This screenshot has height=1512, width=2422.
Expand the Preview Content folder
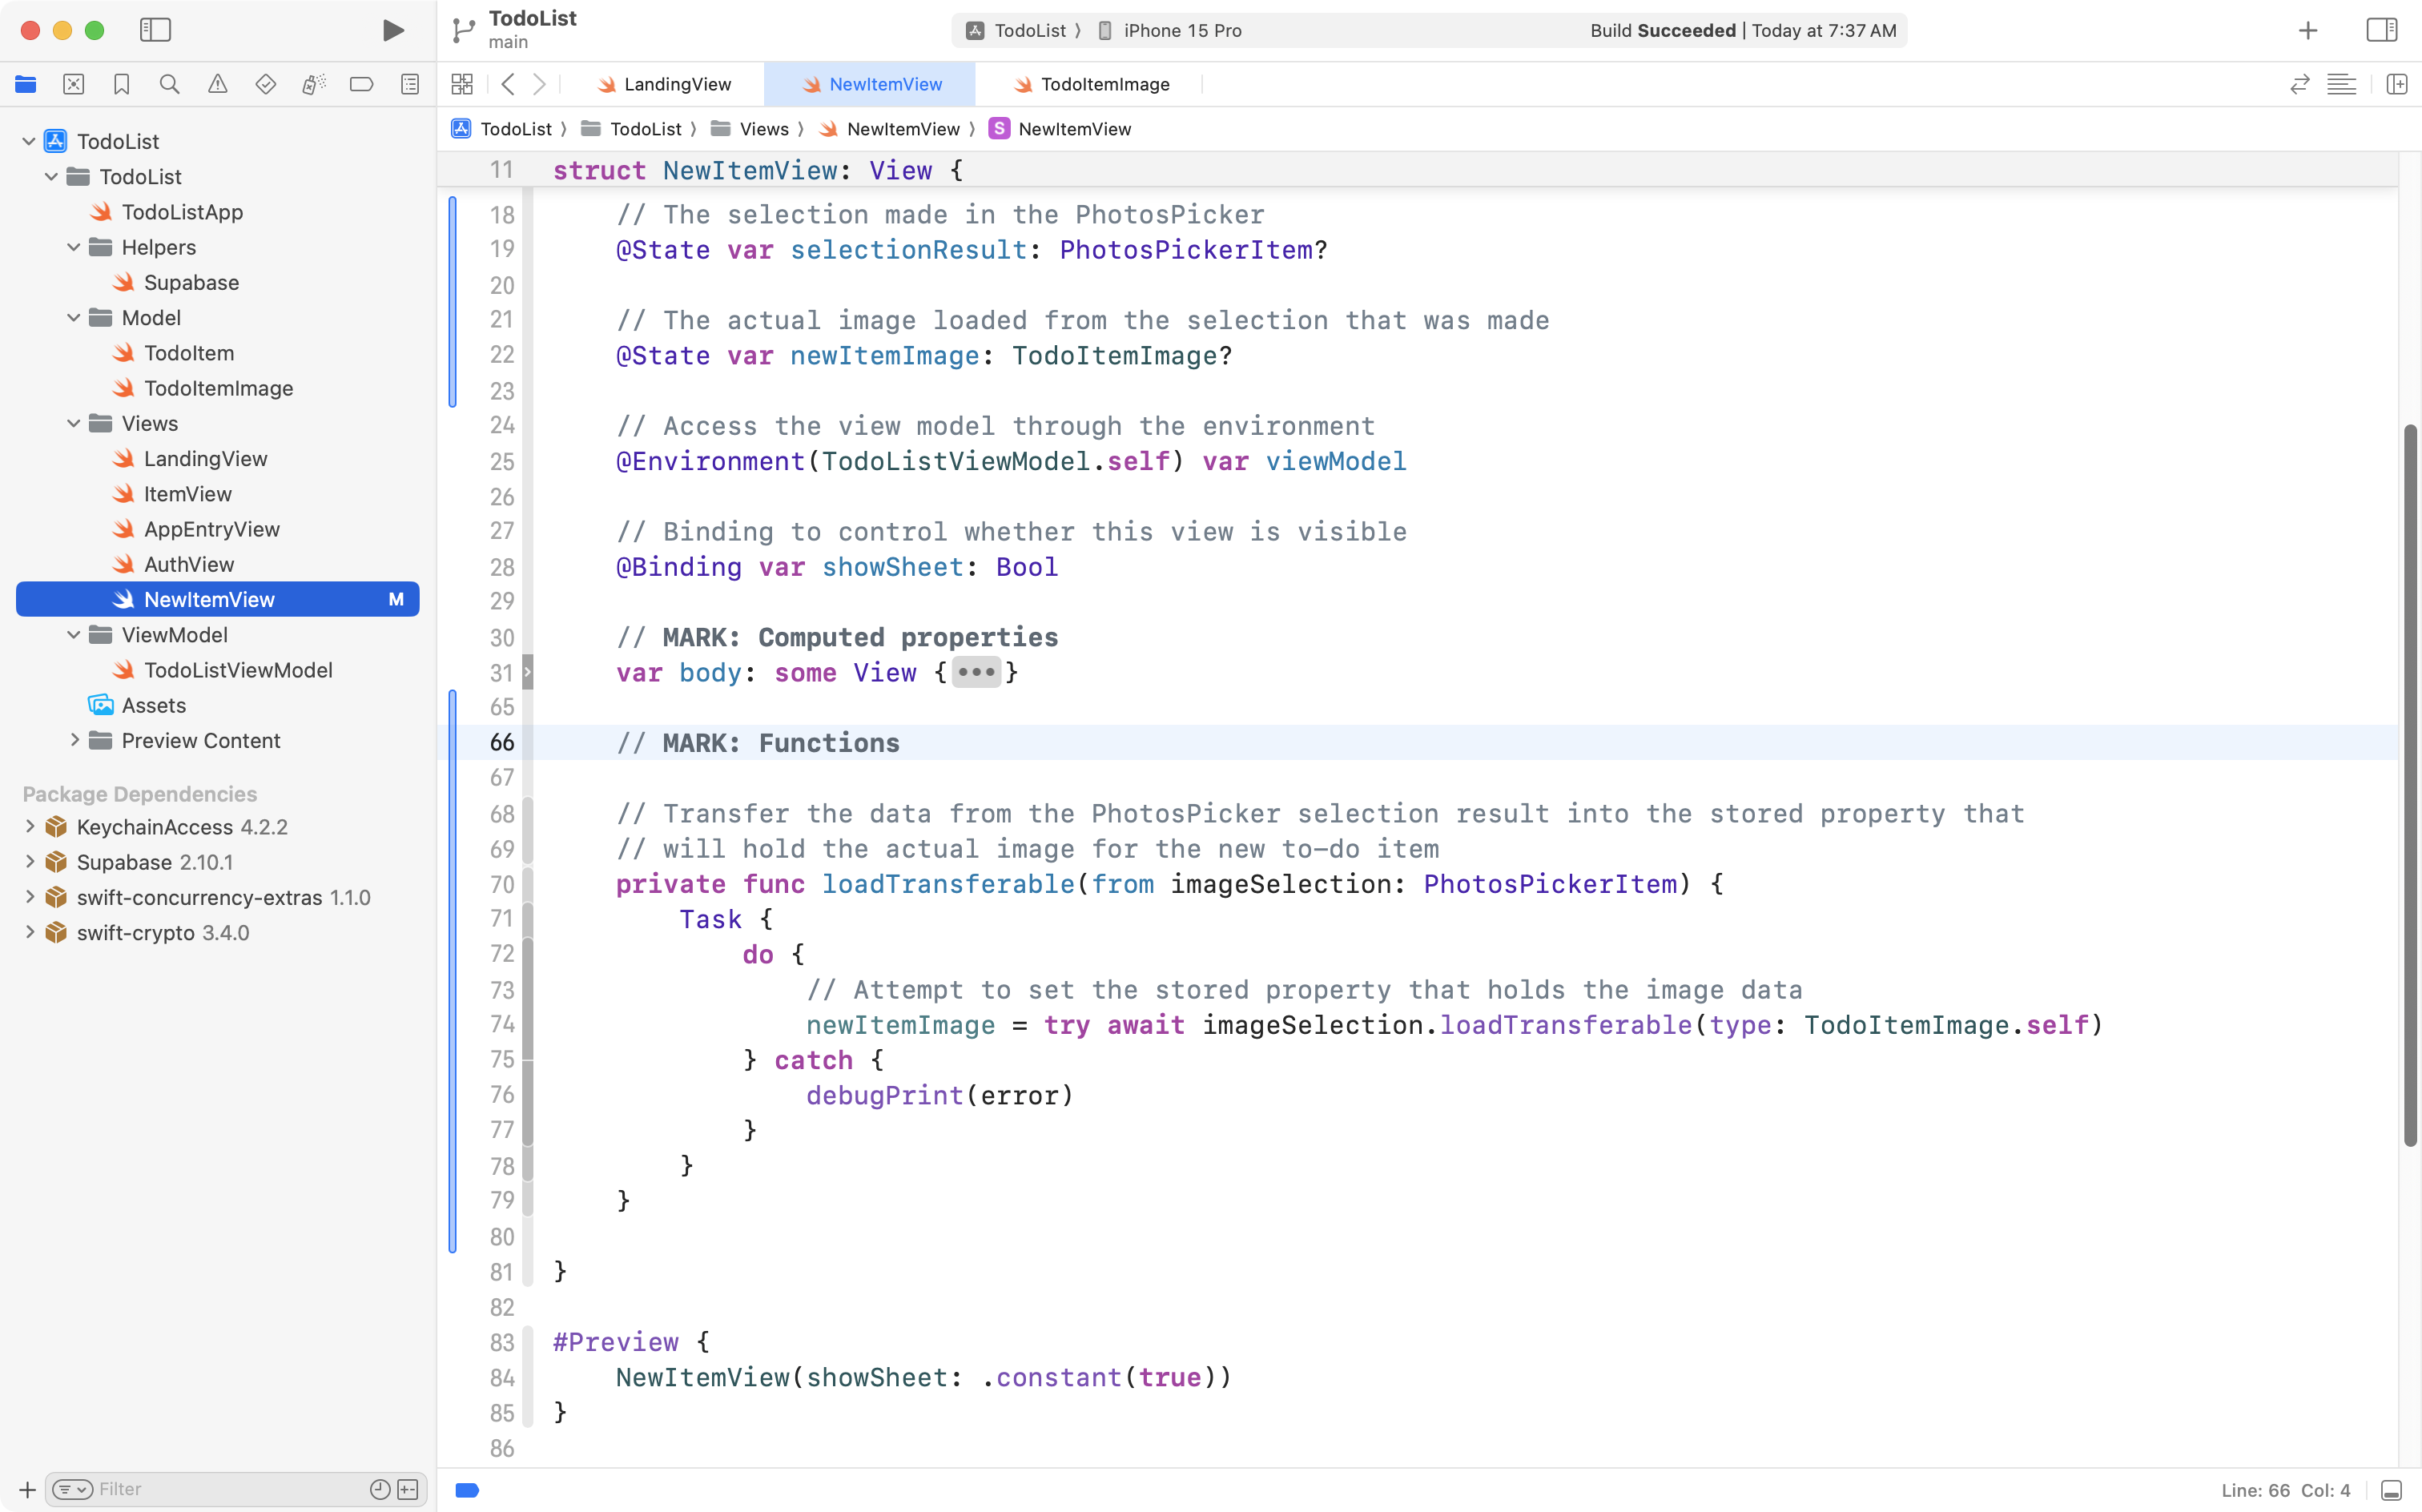click(x=74, y=740)
